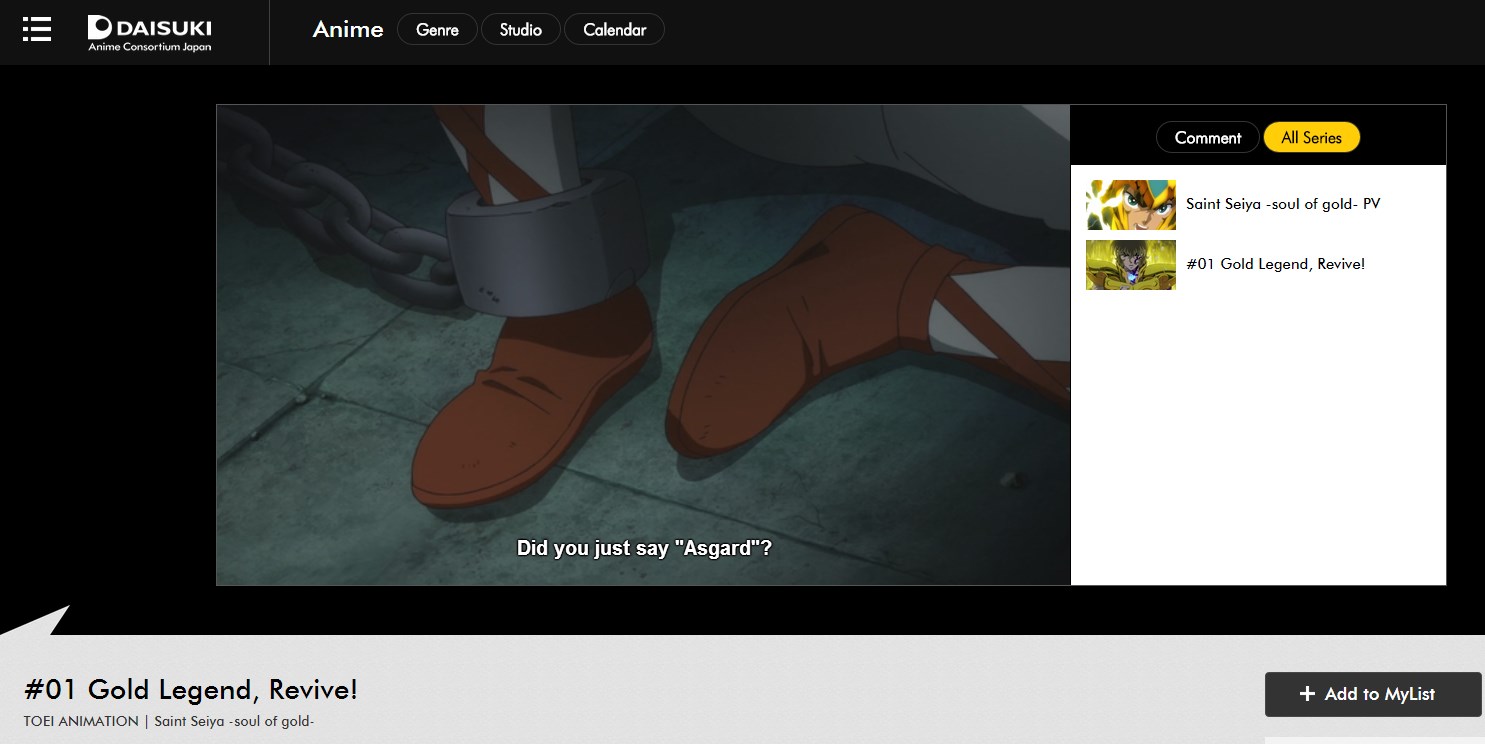The height and width of the screenshot is (744, 1485).
Task: Click the video player area
Action: coord(643,345)
